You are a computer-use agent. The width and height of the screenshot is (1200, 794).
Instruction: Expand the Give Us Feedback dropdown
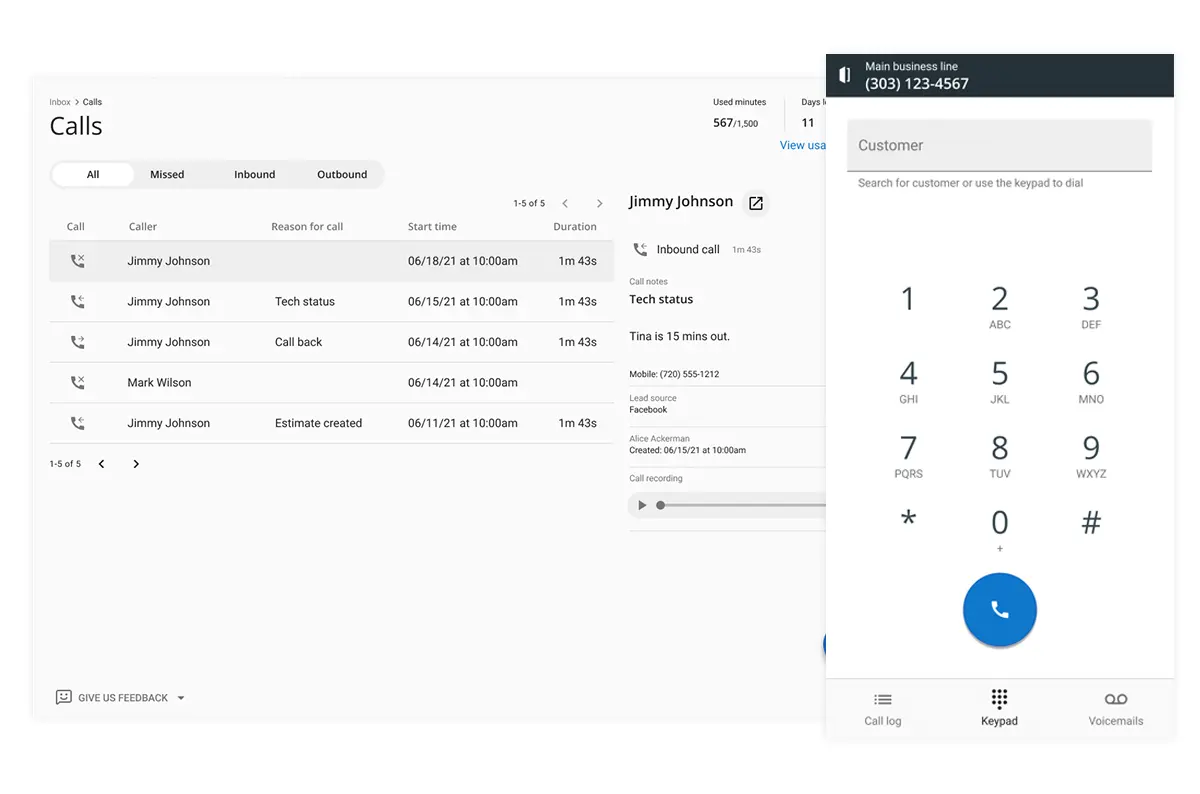pyautogui.click(x=180, y=697)
